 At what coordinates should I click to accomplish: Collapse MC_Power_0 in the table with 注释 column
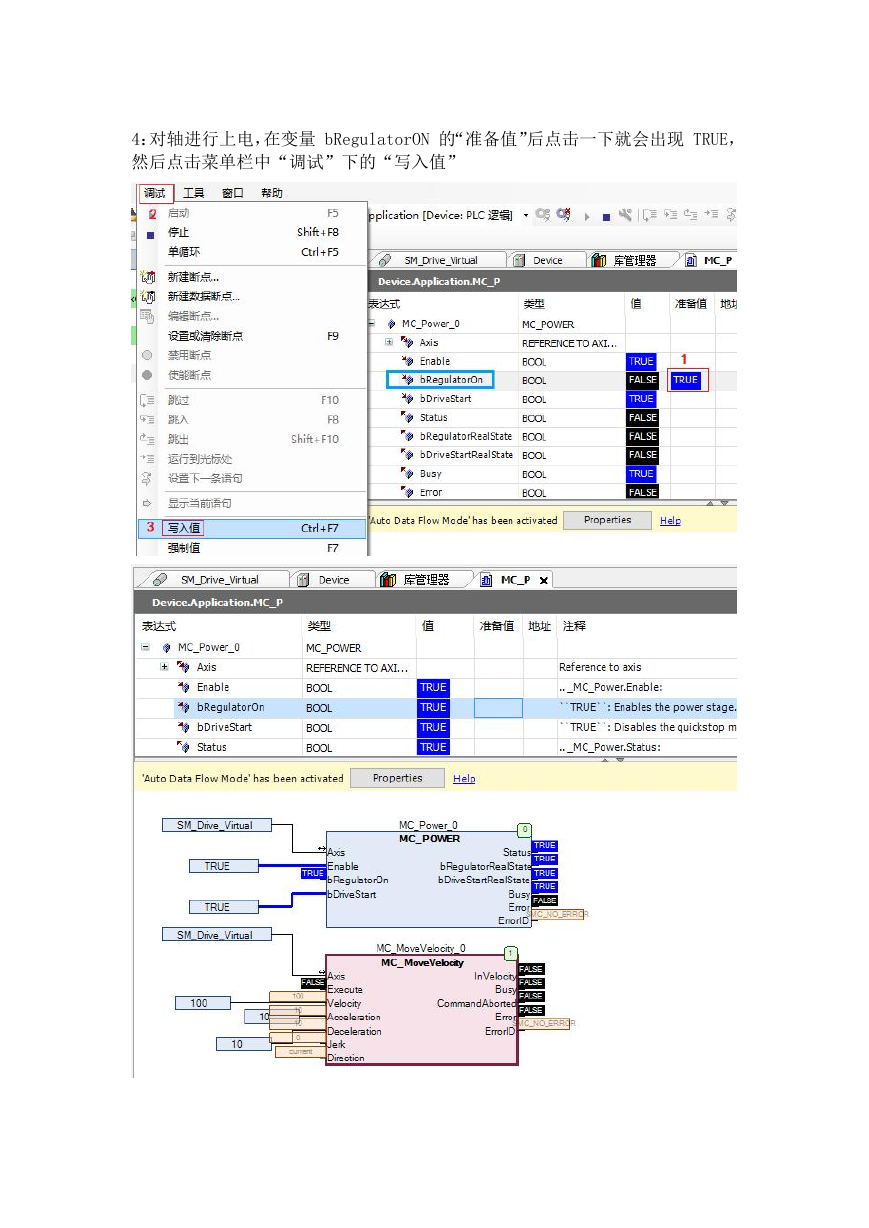(x=145, y=648)
